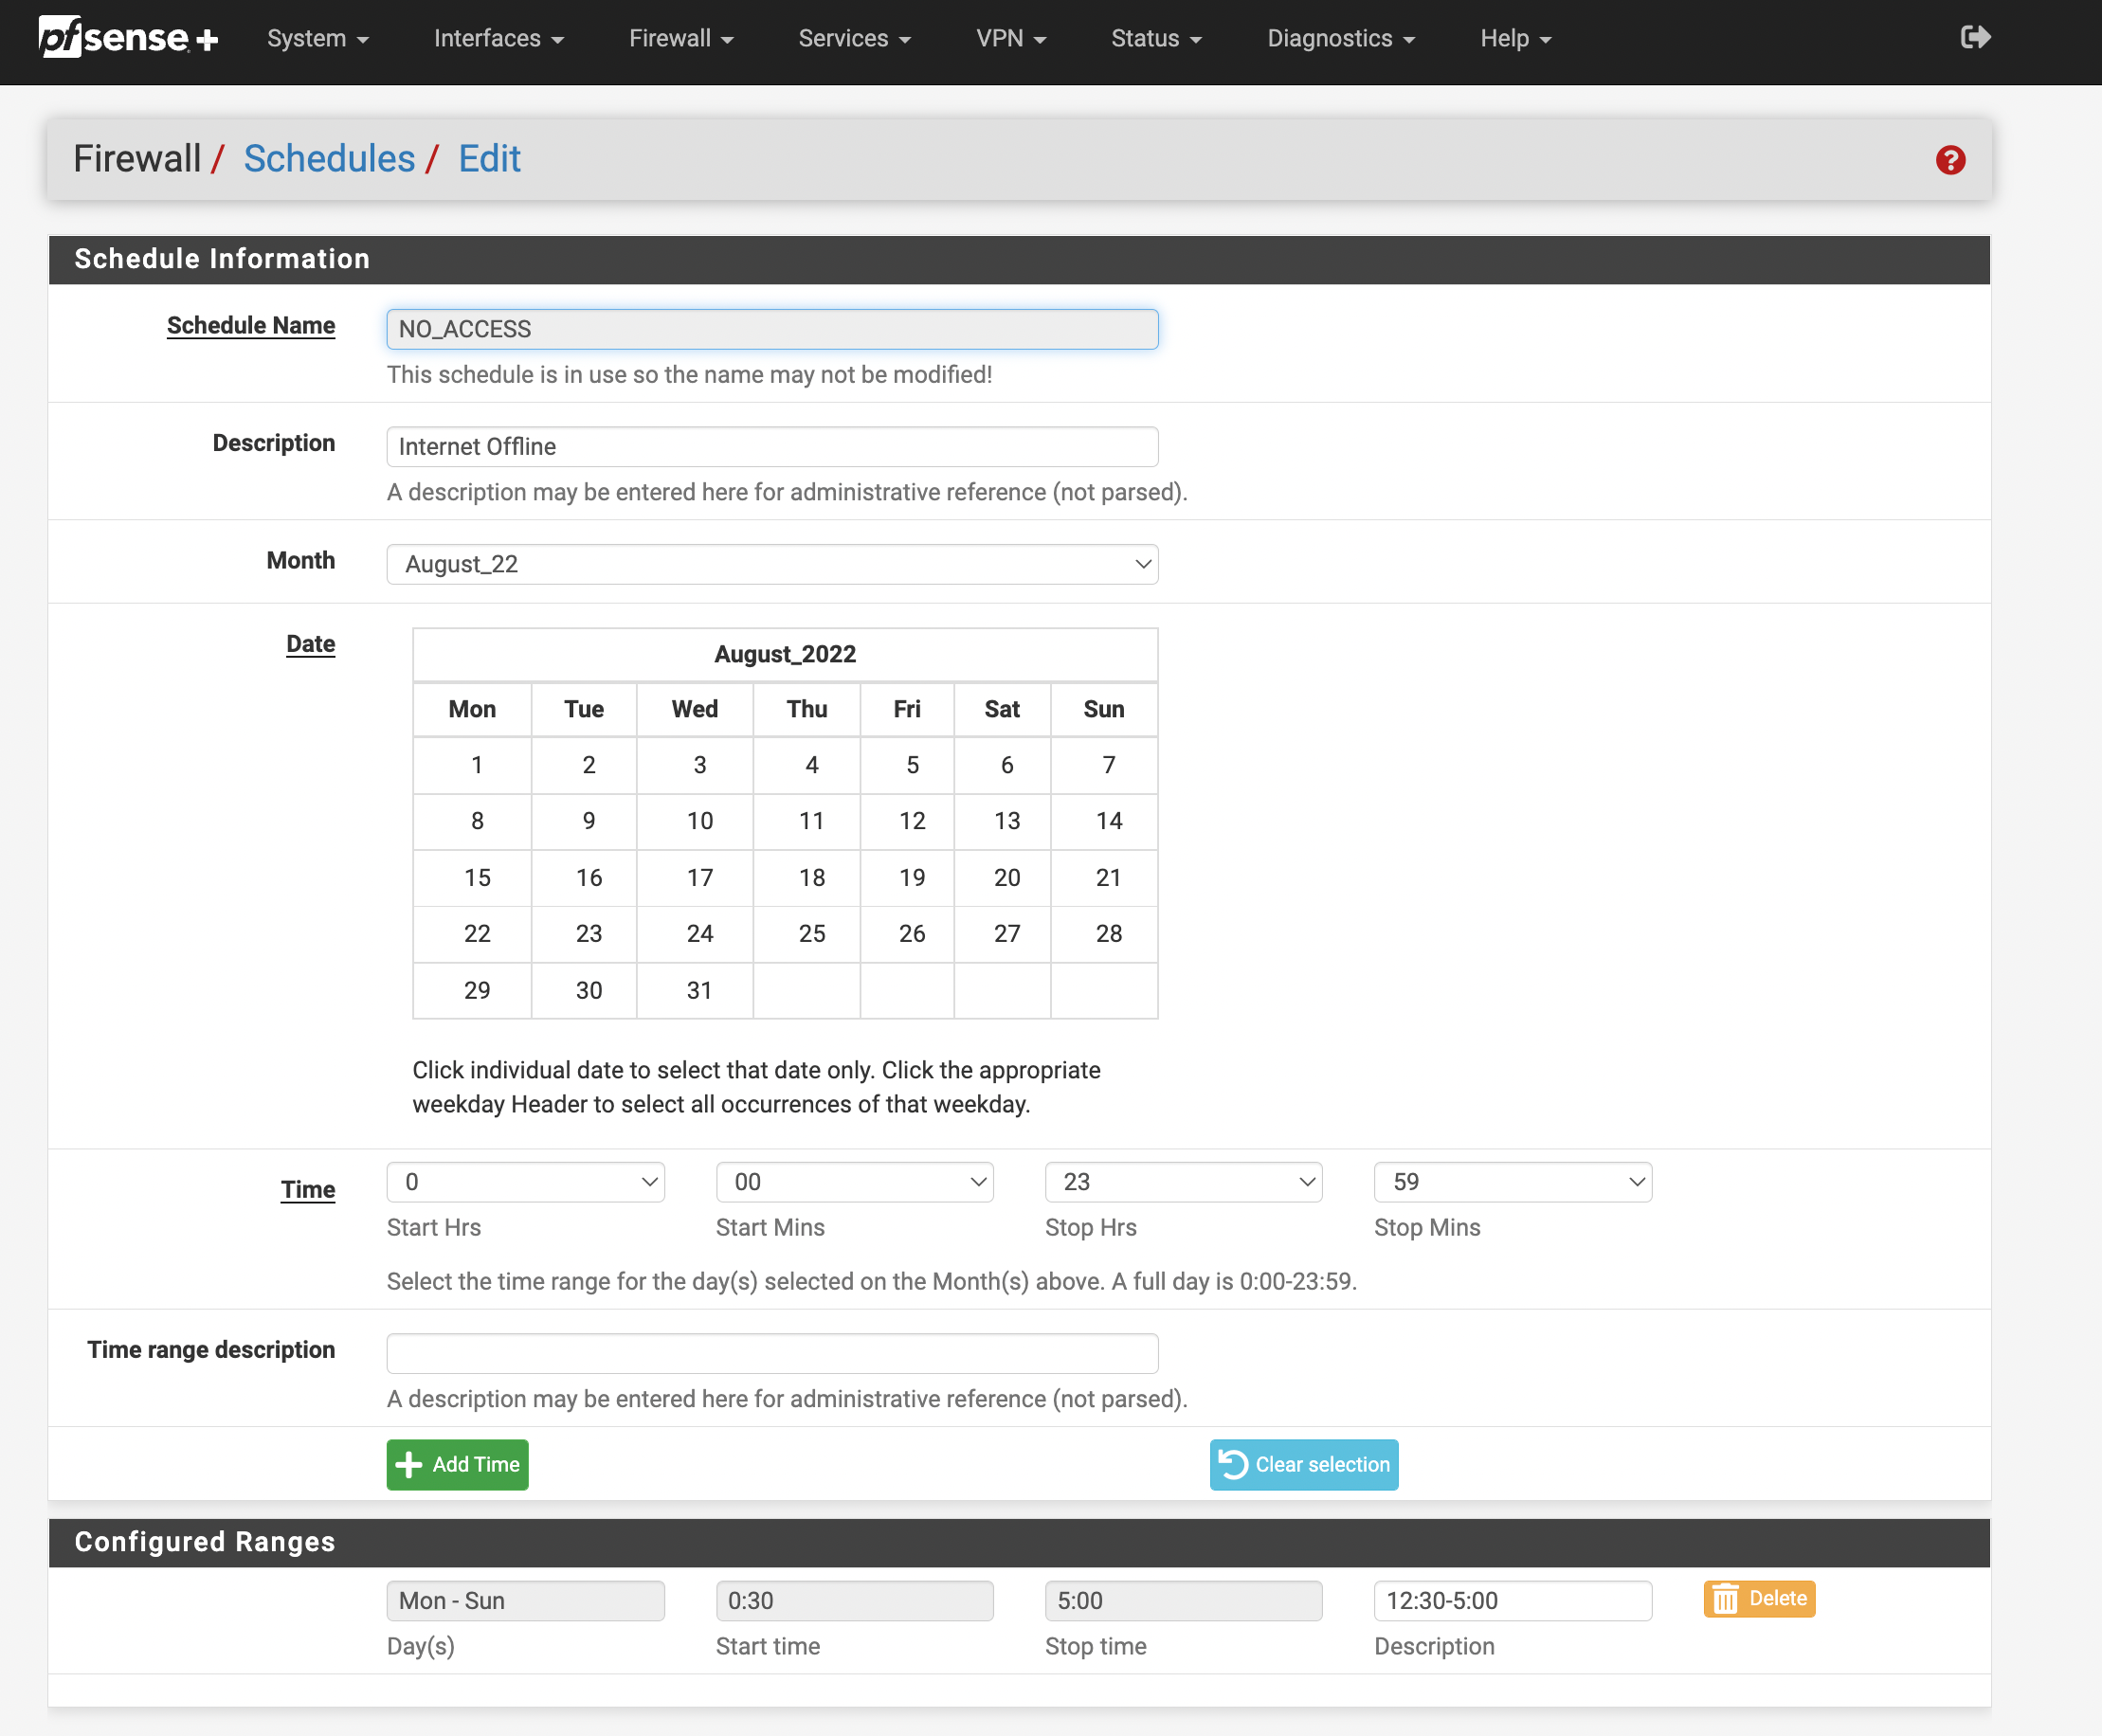Viewport: 2102px width, 1736px height.
Task: Open the Services menu
Action: click(853, 38)
